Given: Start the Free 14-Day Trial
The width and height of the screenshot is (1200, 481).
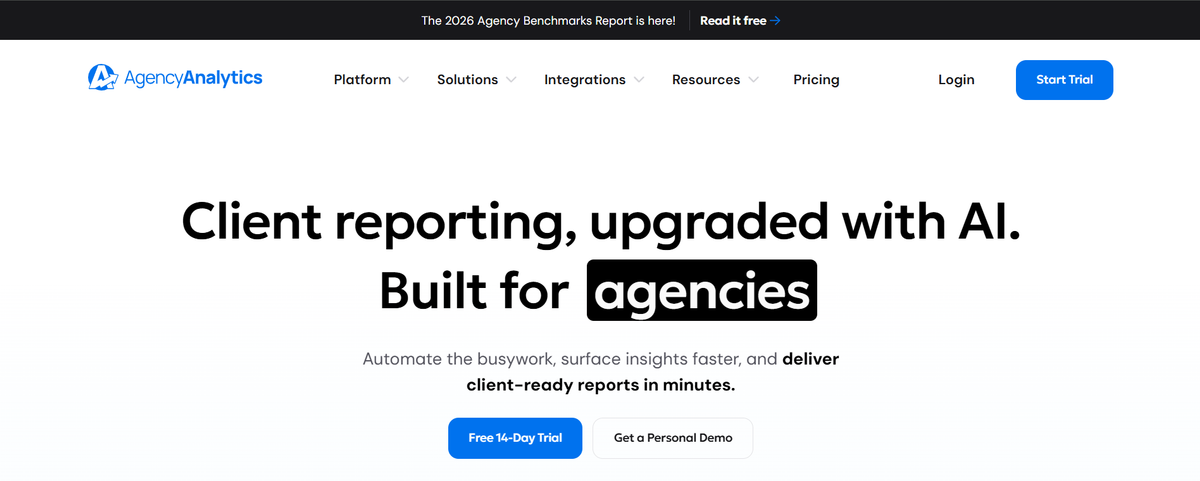Looking at the screenshot, I should [515, 438].
